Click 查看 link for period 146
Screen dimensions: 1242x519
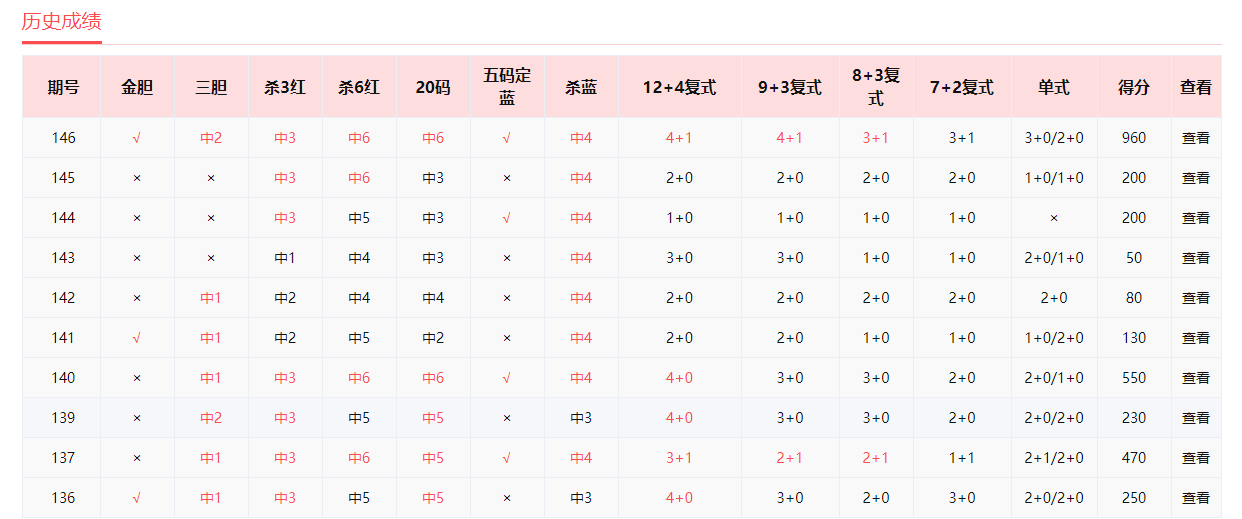tap(1195, 138)
